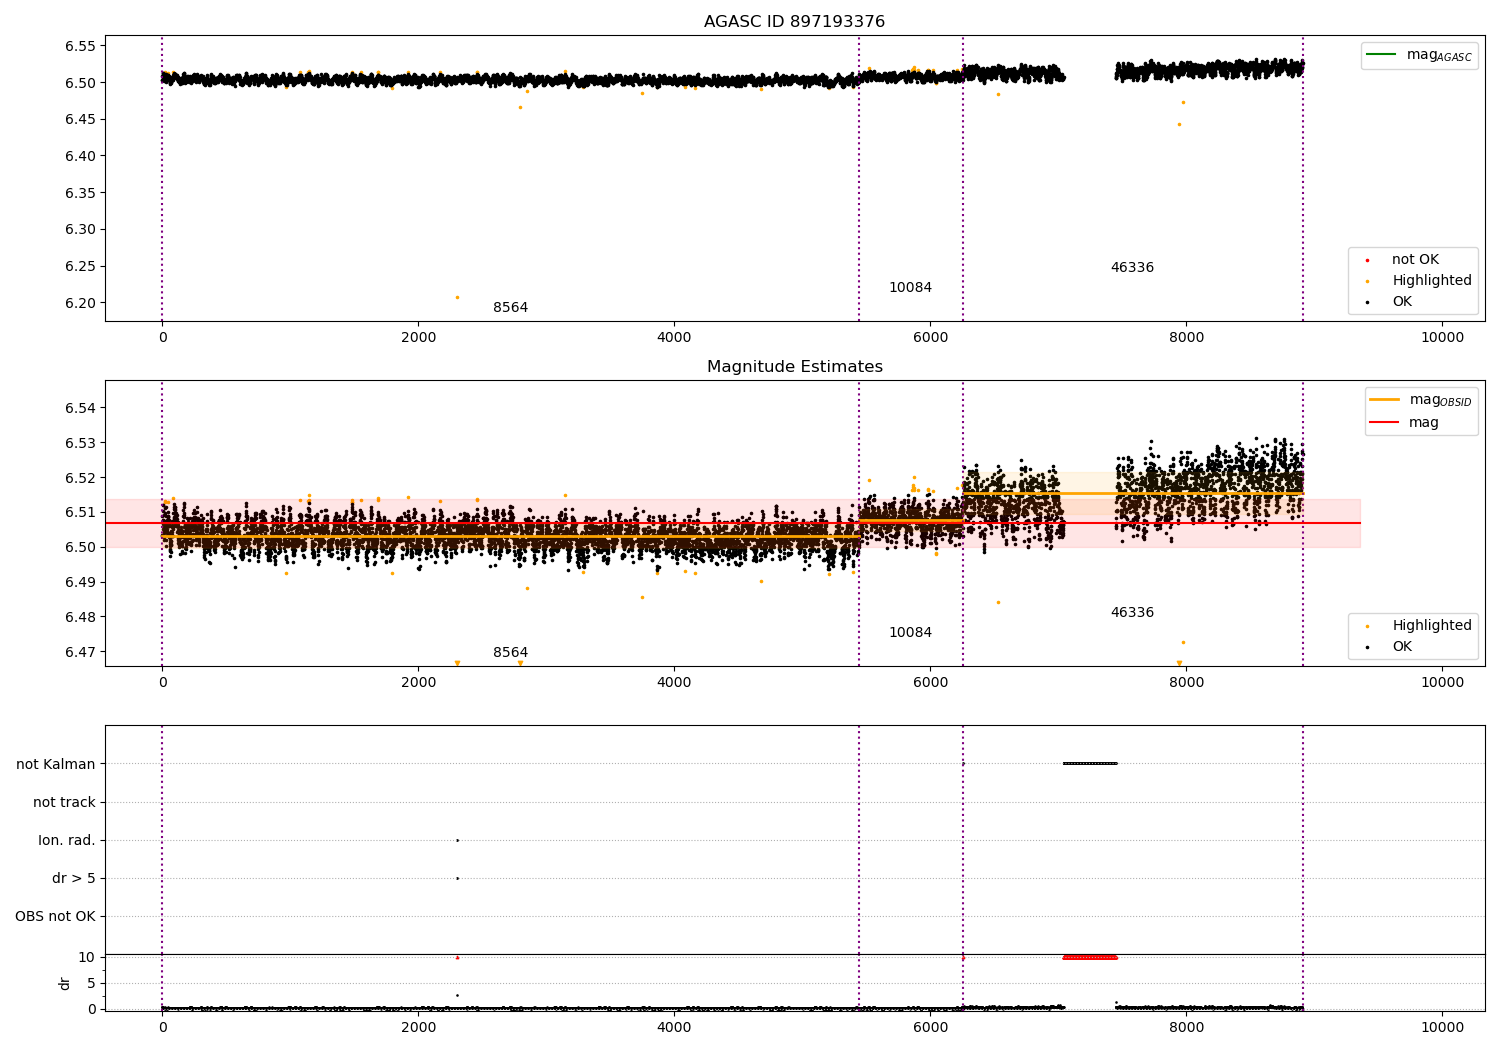Click the 6.53 y-axis tick label
This screenshot has height=1050, width=1500.
tap(80, 443)
